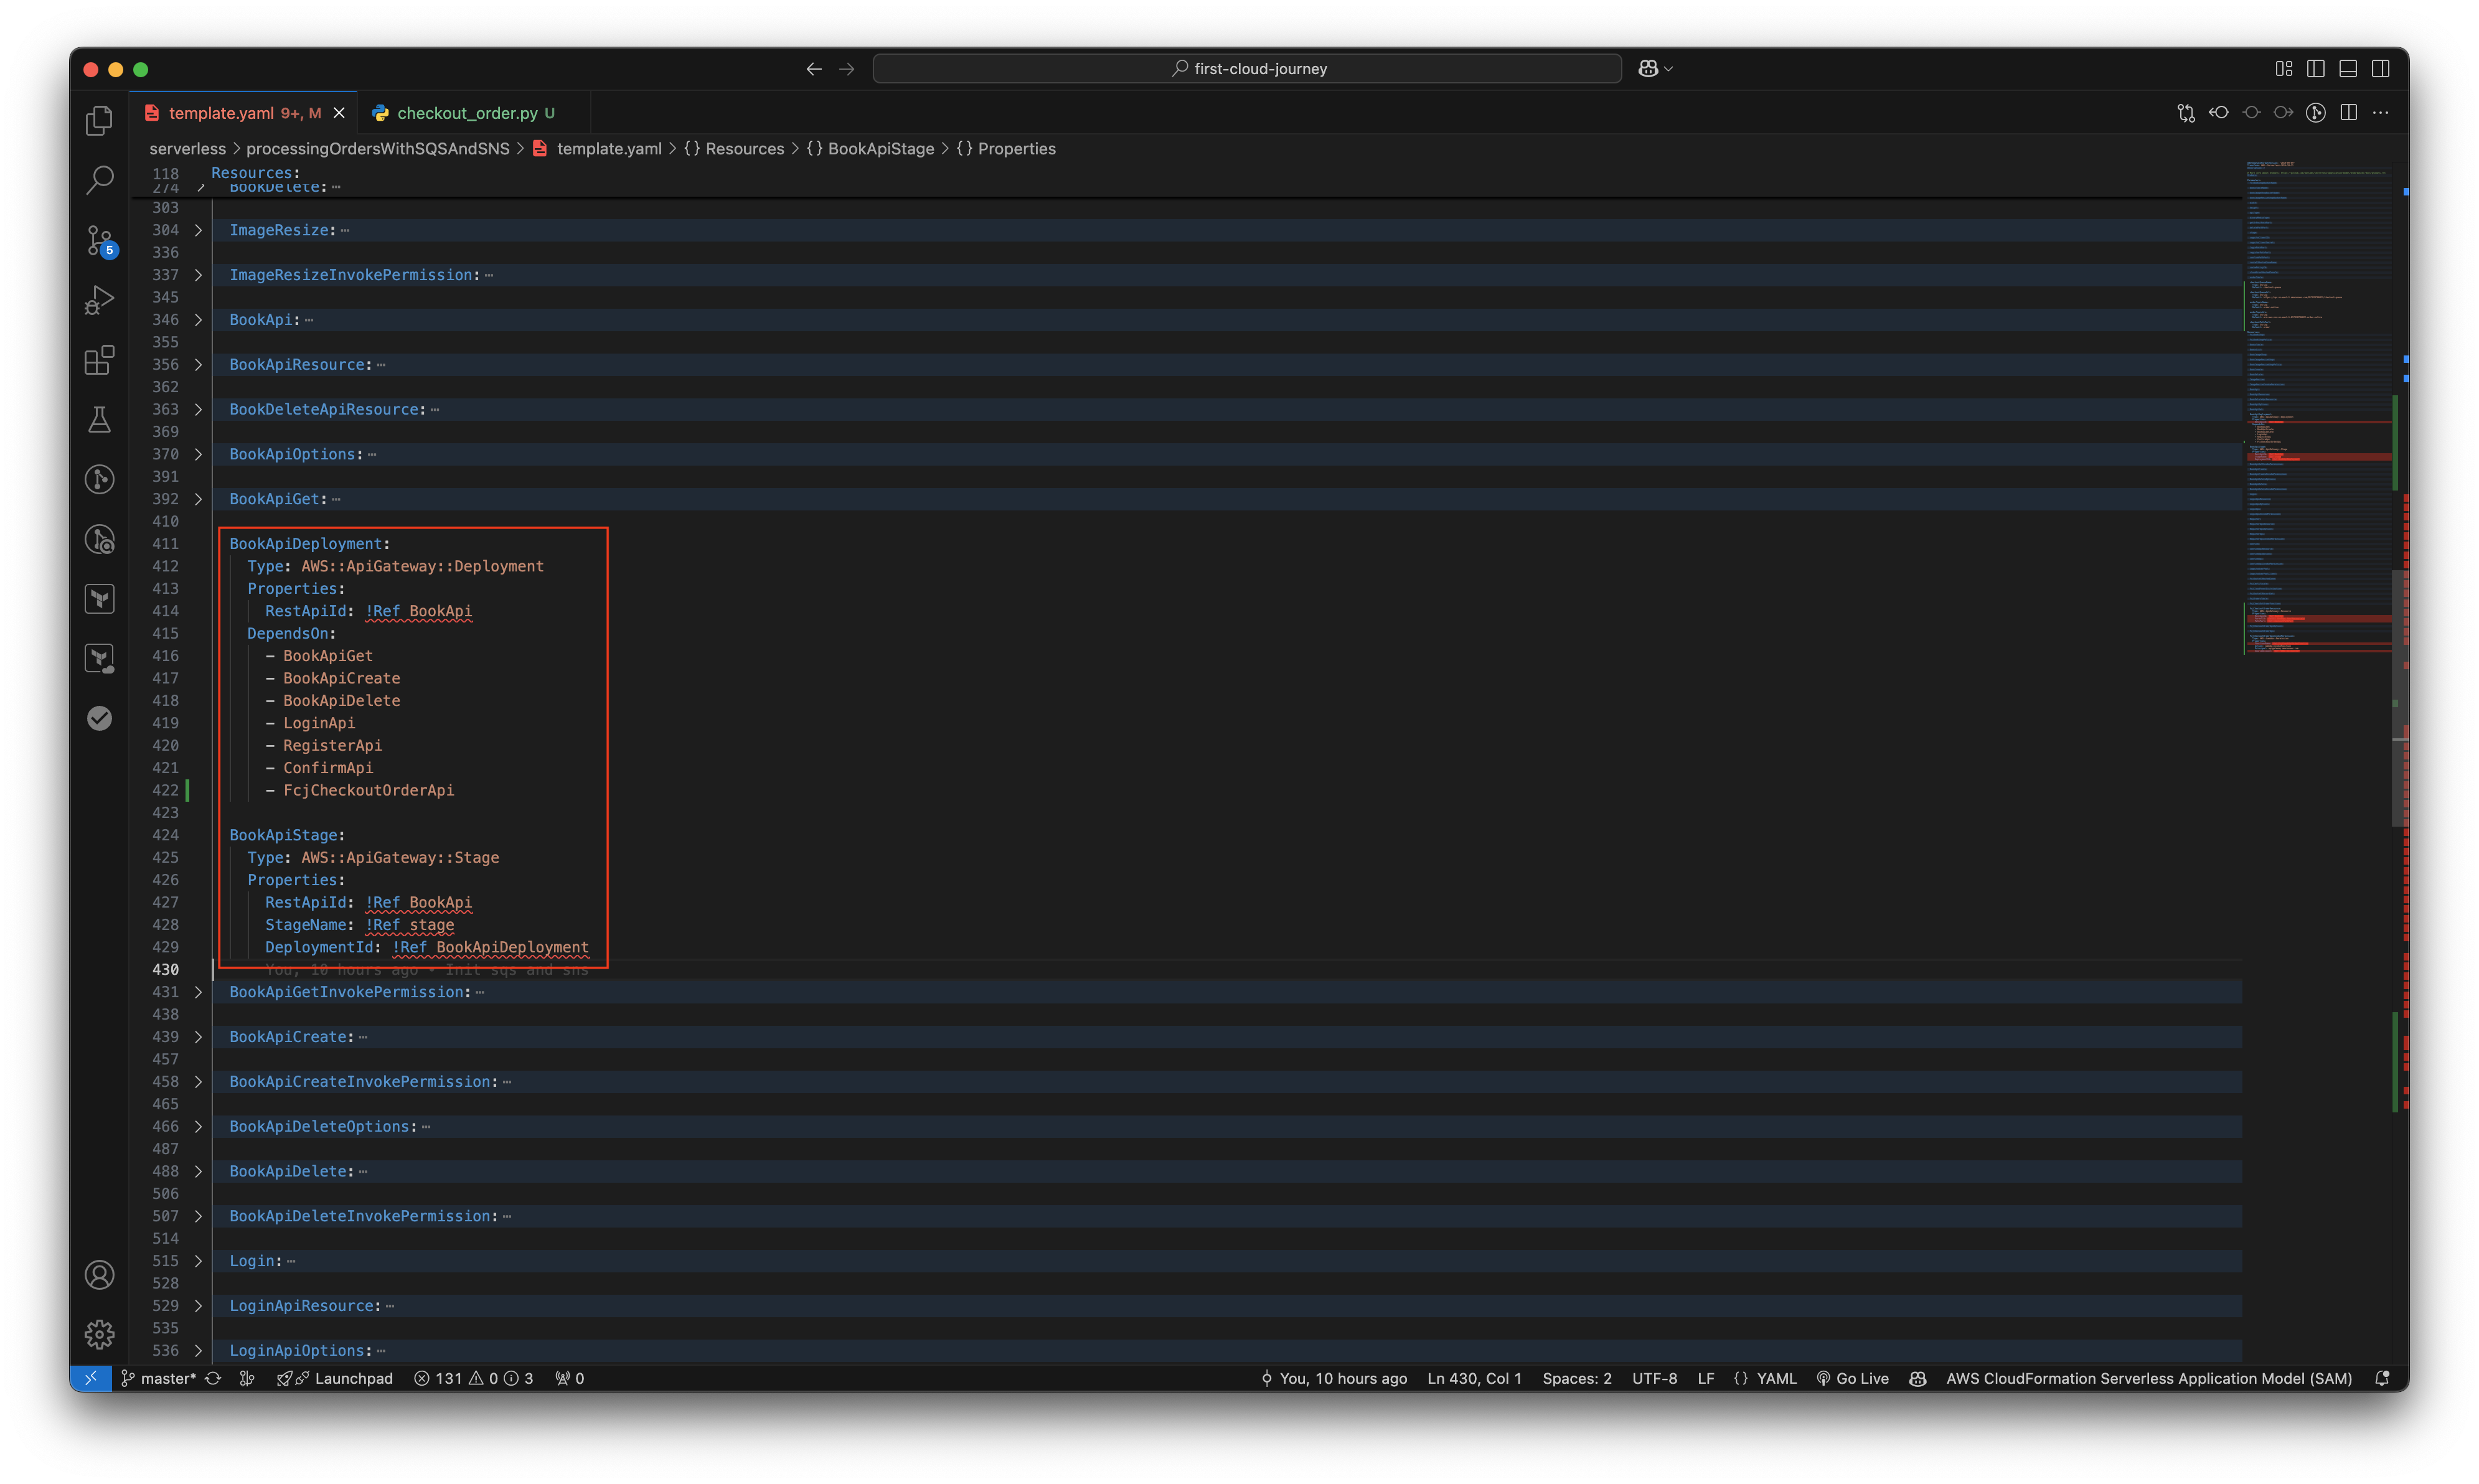Click the synchronize changes icon in status bar

tap(213, 1378)
